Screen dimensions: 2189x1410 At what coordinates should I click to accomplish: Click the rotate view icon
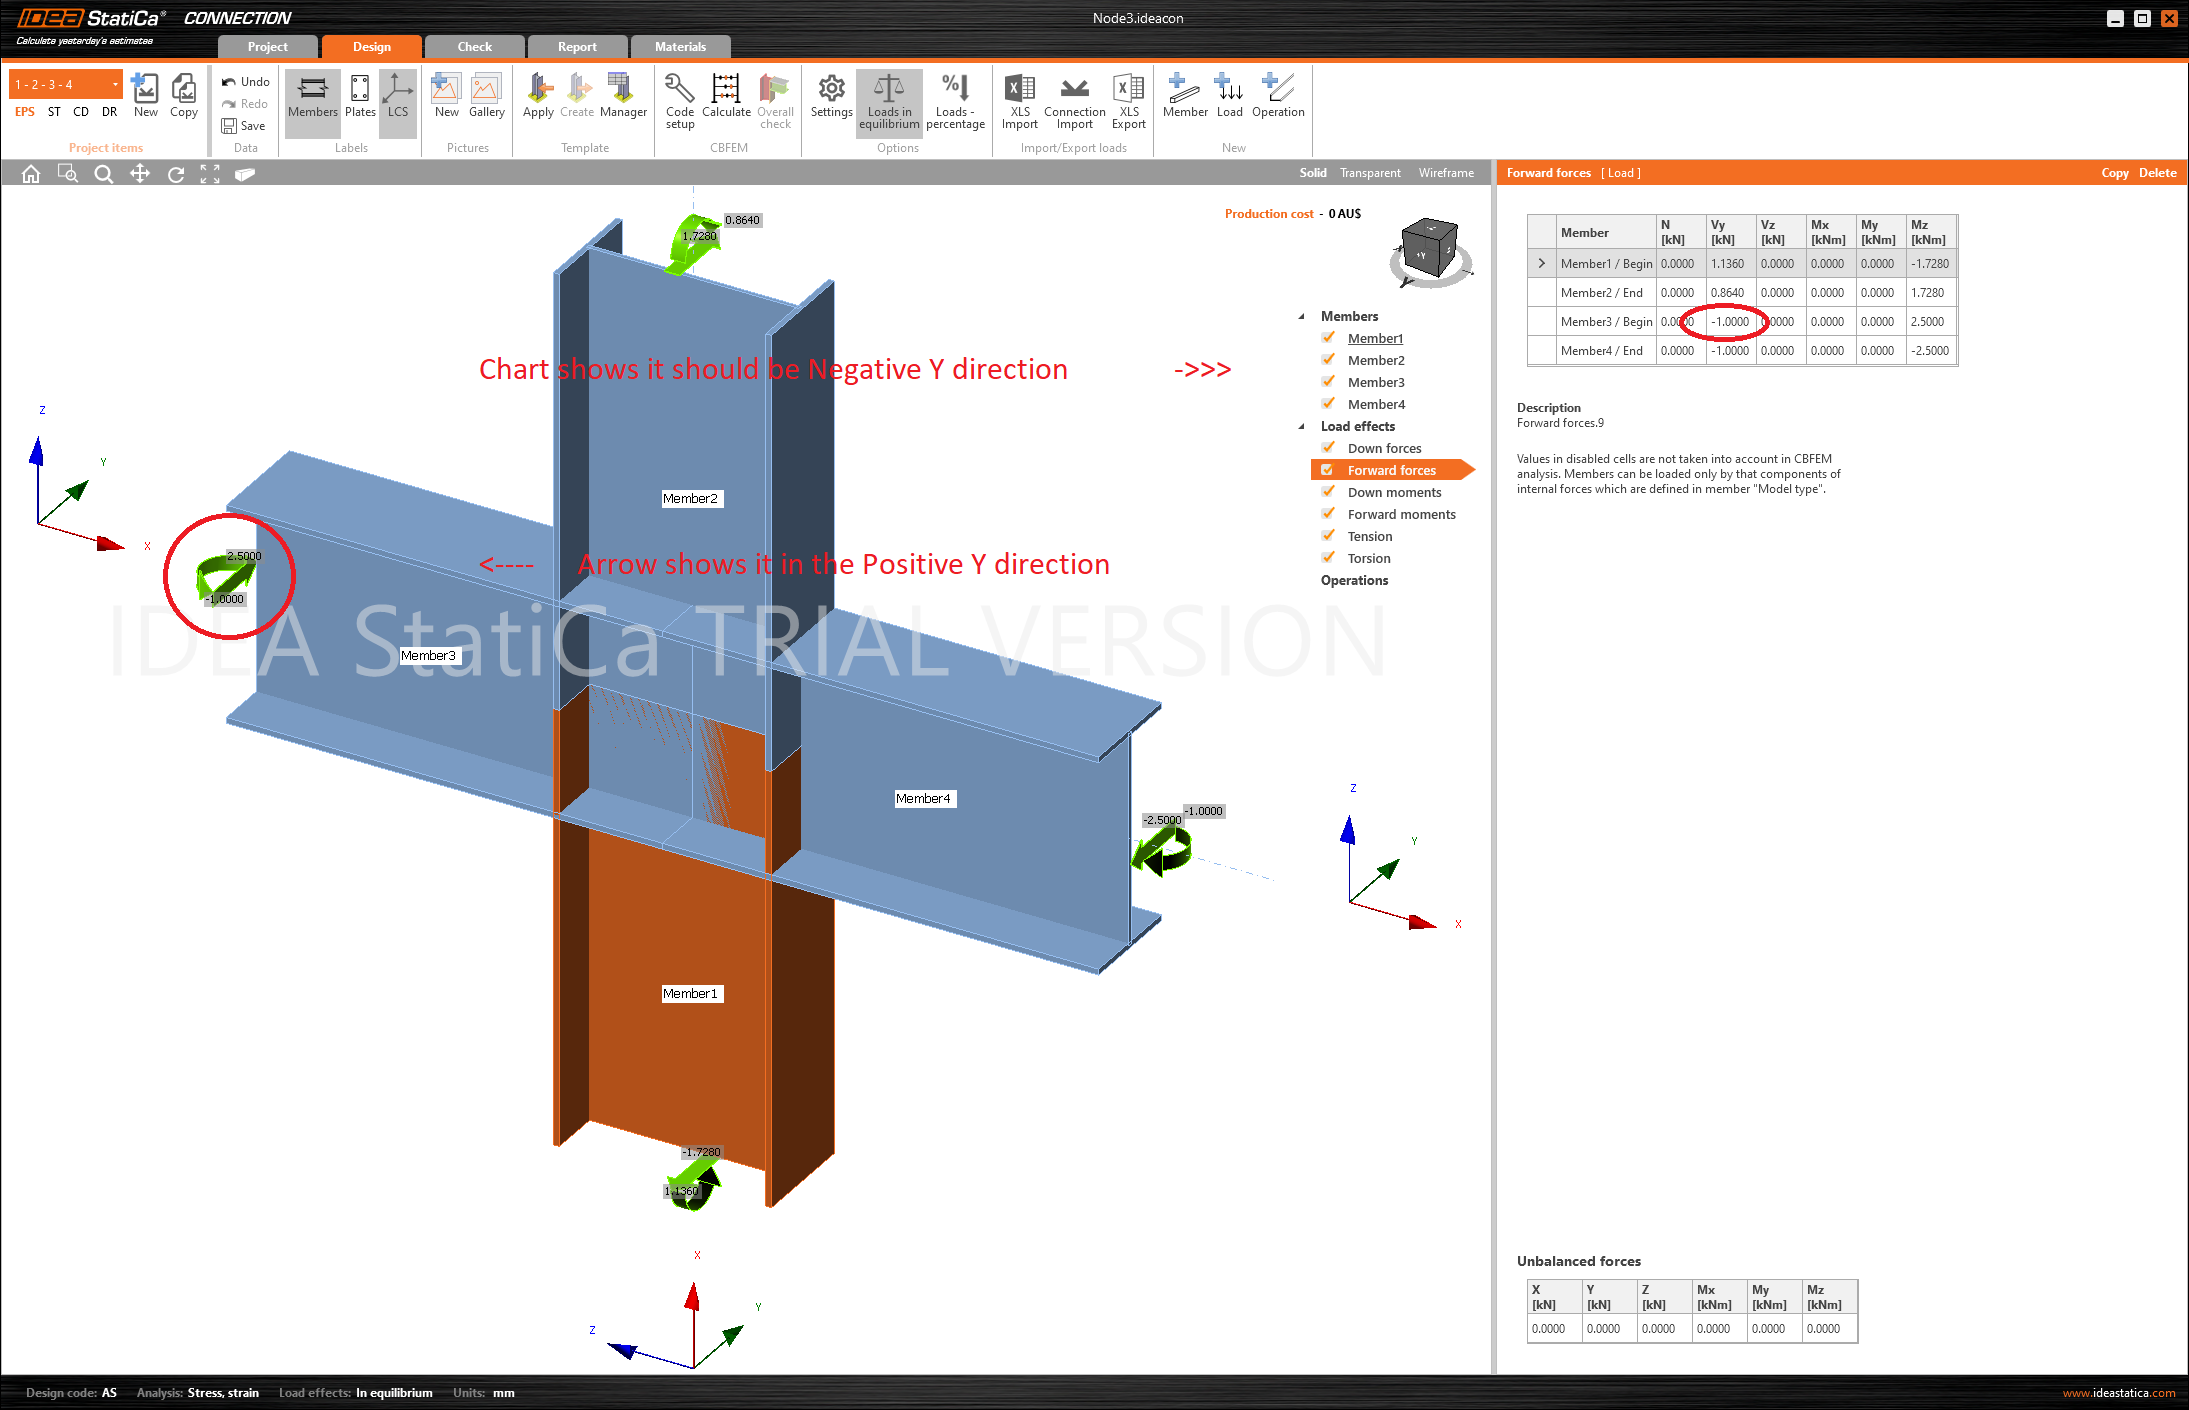coord(176,174)
